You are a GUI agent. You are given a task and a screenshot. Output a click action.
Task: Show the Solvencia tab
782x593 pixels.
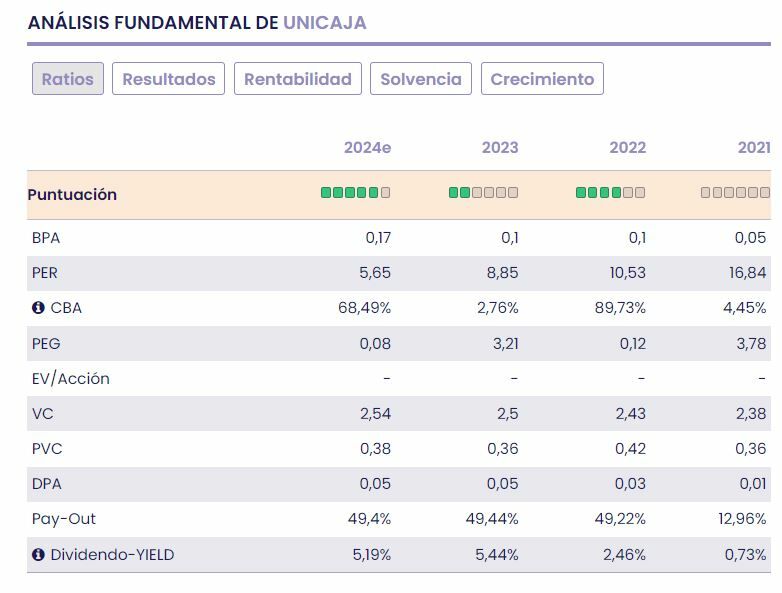point(421,79)
